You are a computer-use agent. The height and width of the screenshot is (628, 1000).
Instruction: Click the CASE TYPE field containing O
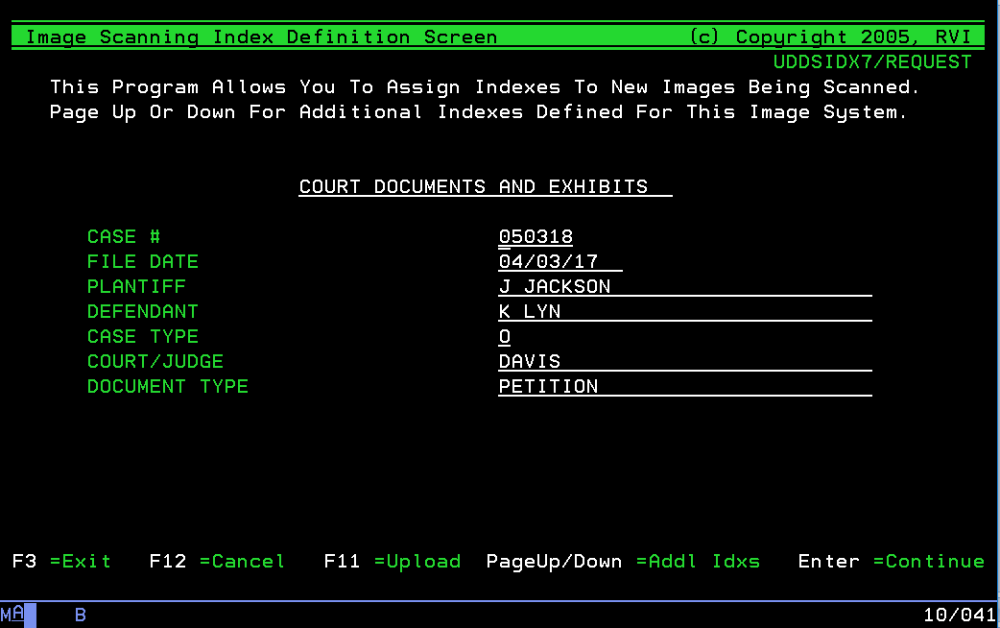point(504,336)
